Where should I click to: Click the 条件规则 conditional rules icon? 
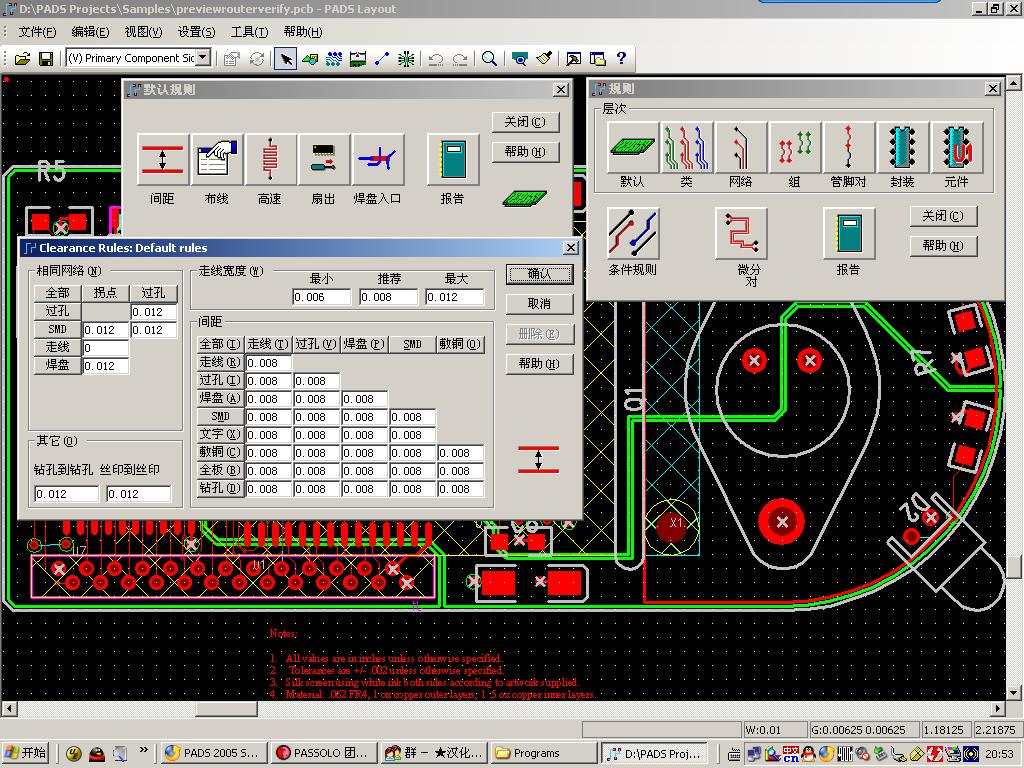(633, 233)
